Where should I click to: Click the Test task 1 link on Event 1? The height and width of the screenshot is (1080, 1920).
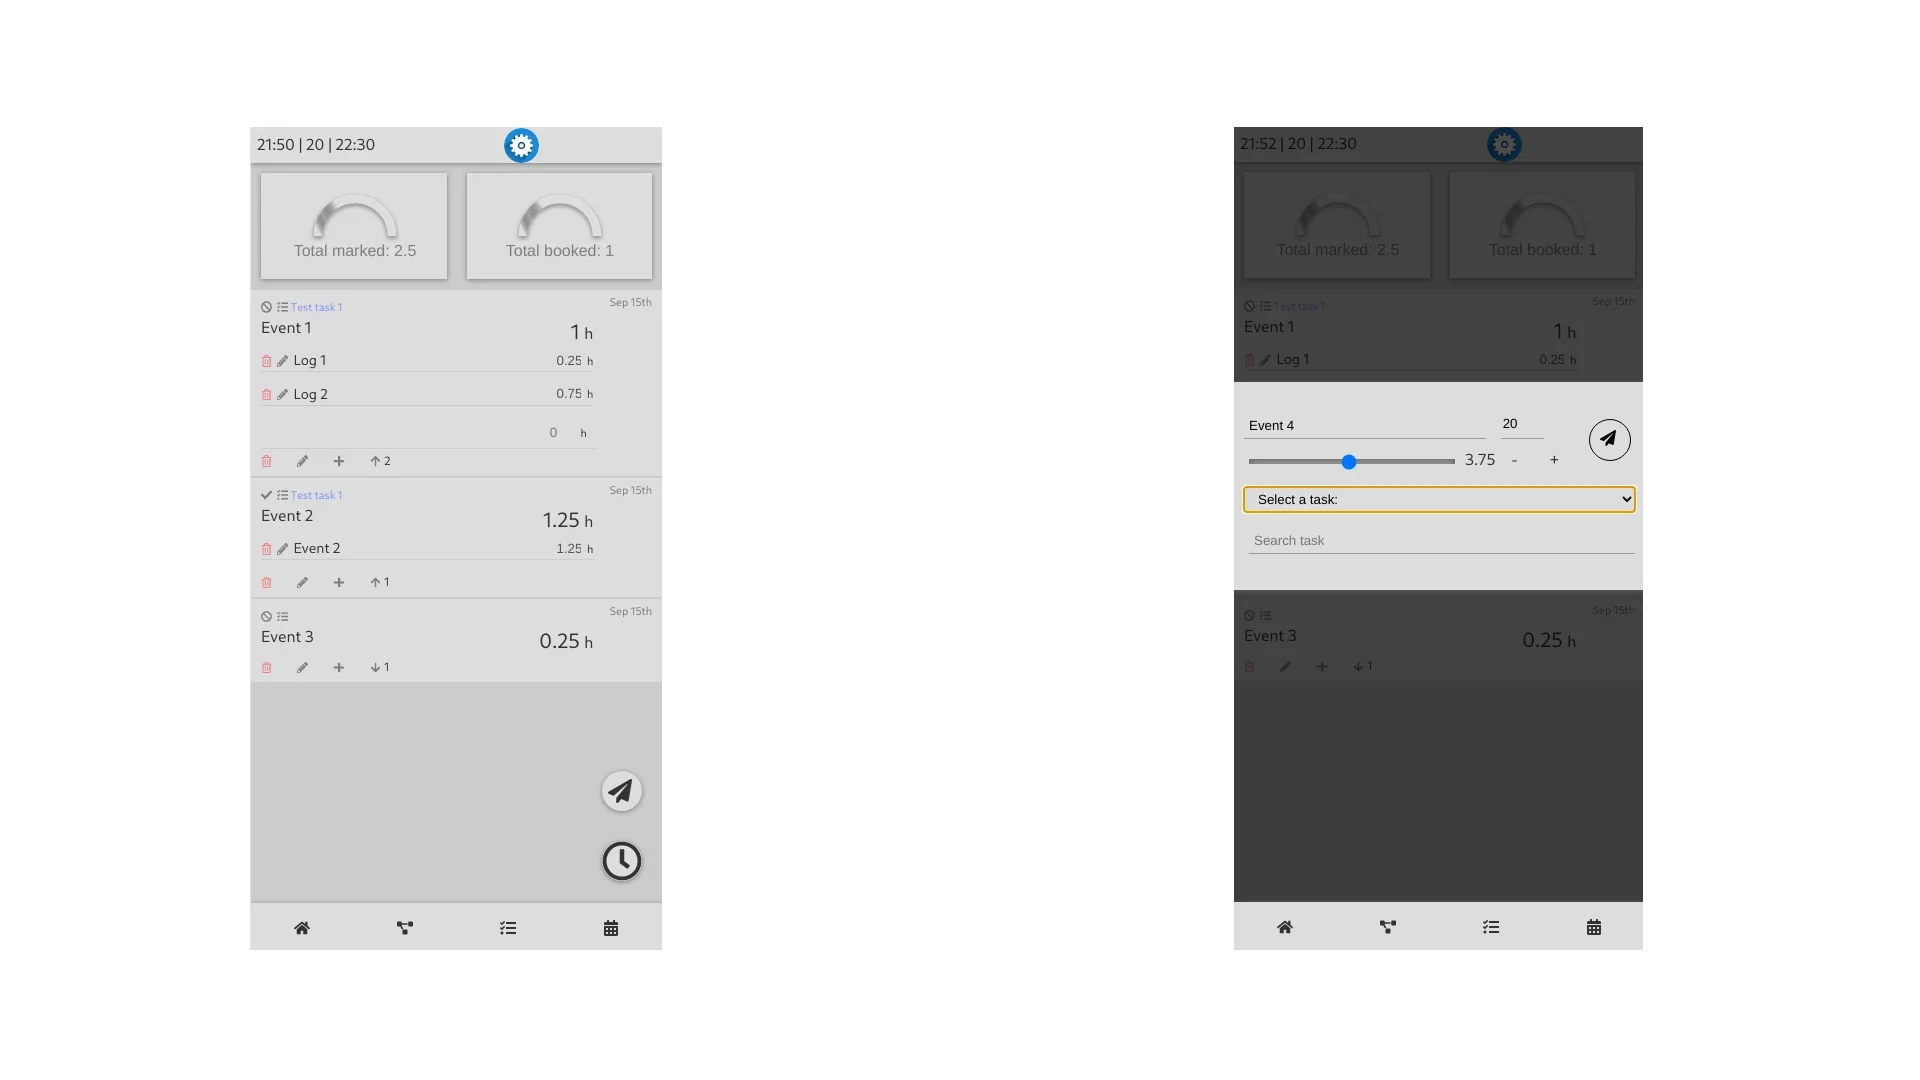point(316,306)
